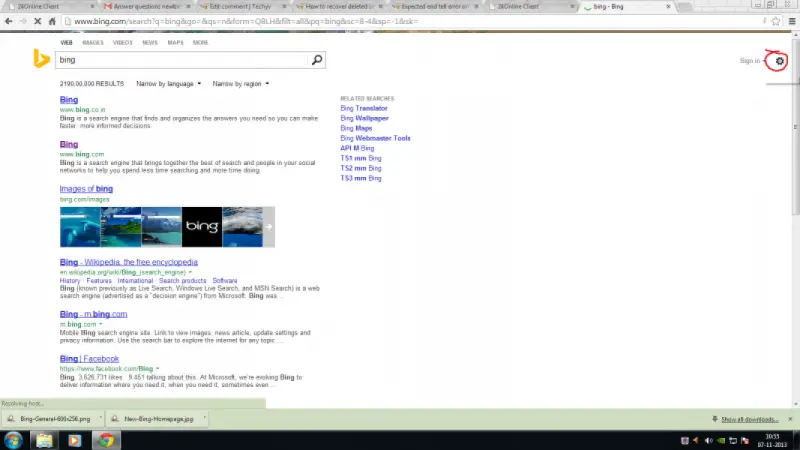
Task: Click Show all downloads link
Action: [749, 419]
